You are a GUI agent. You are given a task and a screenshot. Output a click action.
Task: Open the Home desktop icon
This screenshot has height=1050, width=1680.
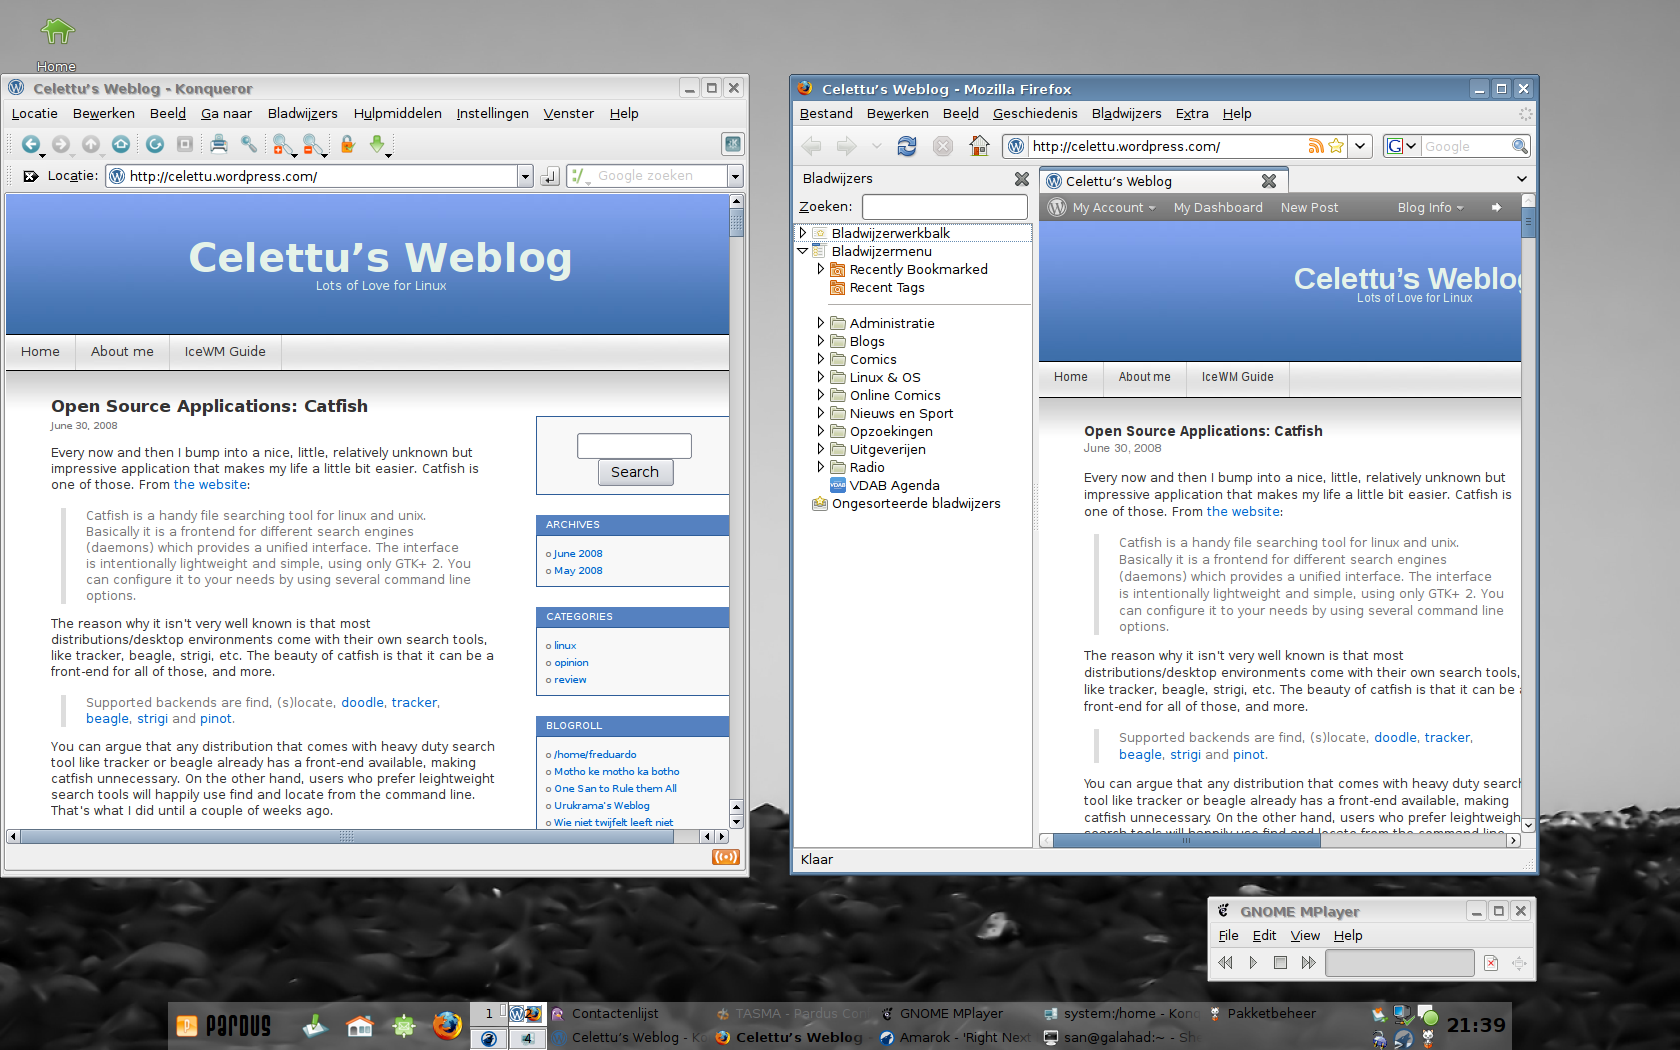(57, 44)
